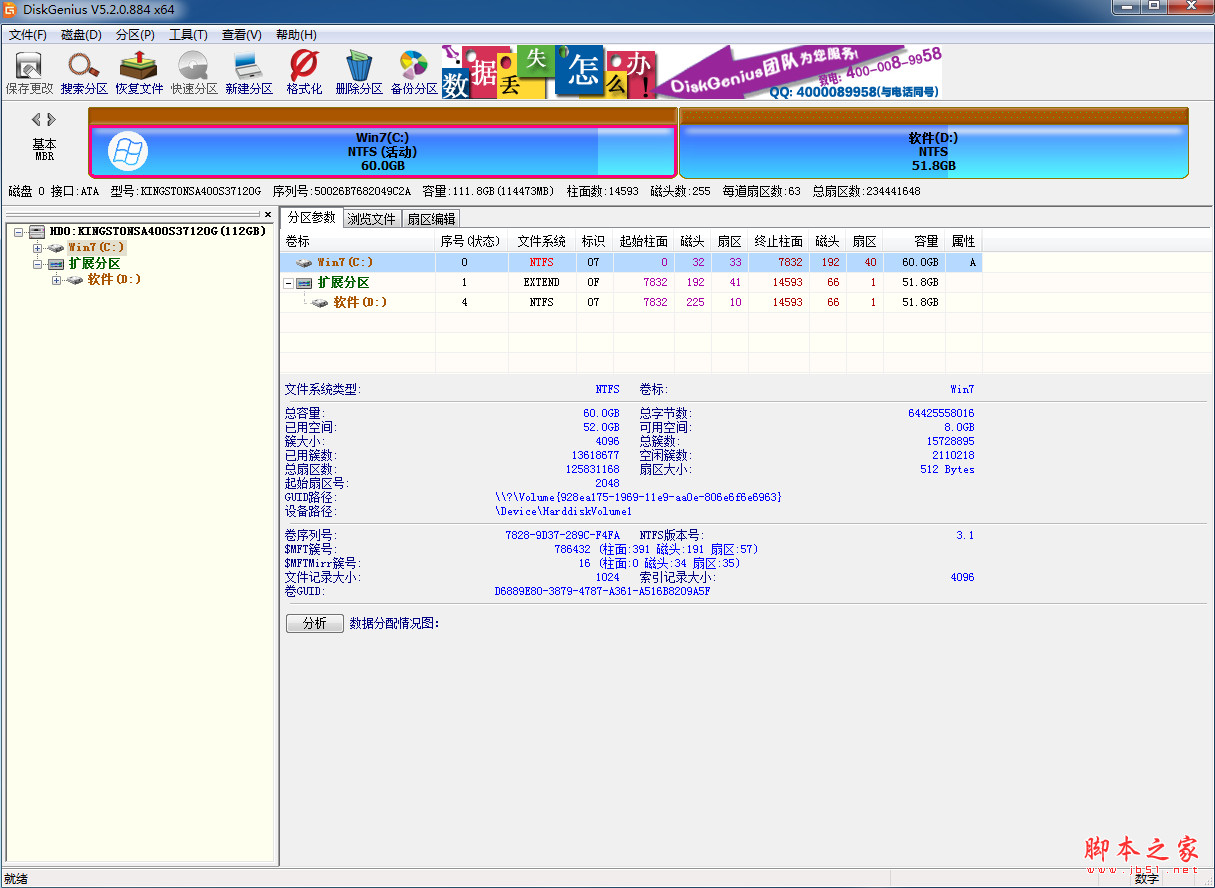
Task: Click the 文件系统 column header
Action: [542, 241]
